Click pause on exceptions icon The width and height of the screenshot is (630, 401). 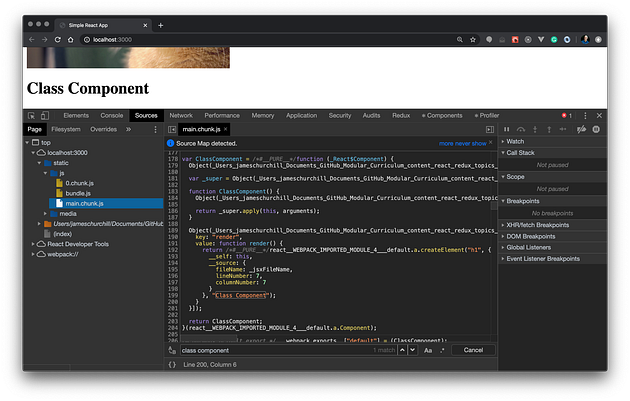click(596, 129)
